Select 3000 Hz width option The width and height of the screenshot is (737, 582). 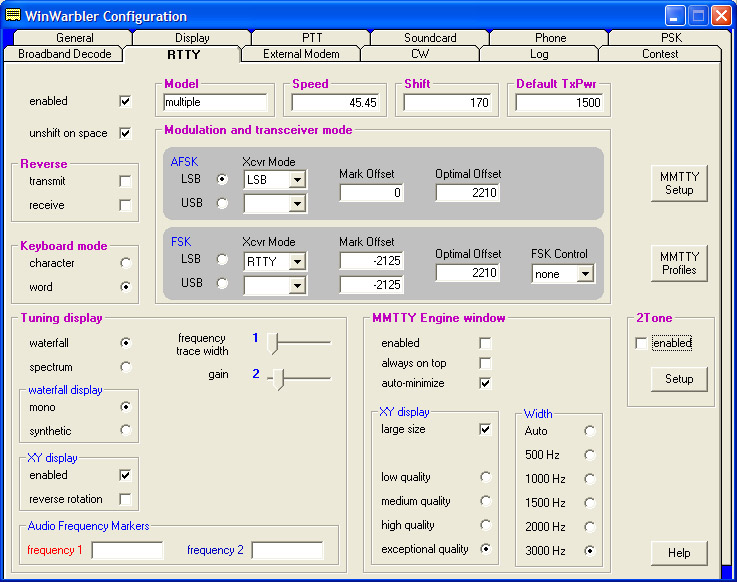click(589, 551)
